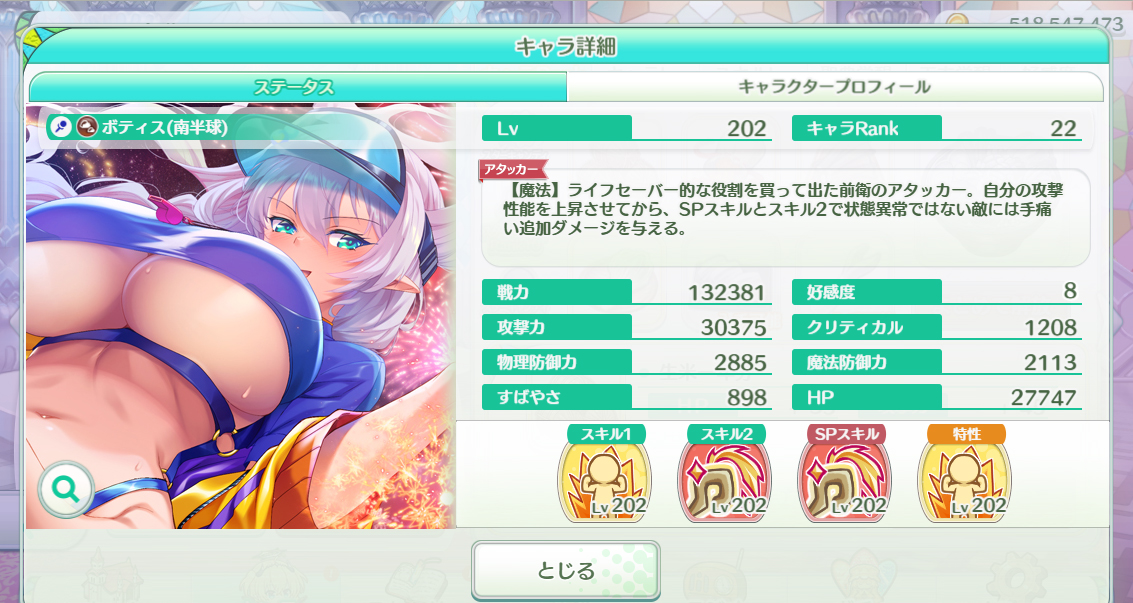Image resolution: width=1133 pixels, height=603 pixels.
Task: Open the キャラクタープロフィール tab
Action: point(835,87)
